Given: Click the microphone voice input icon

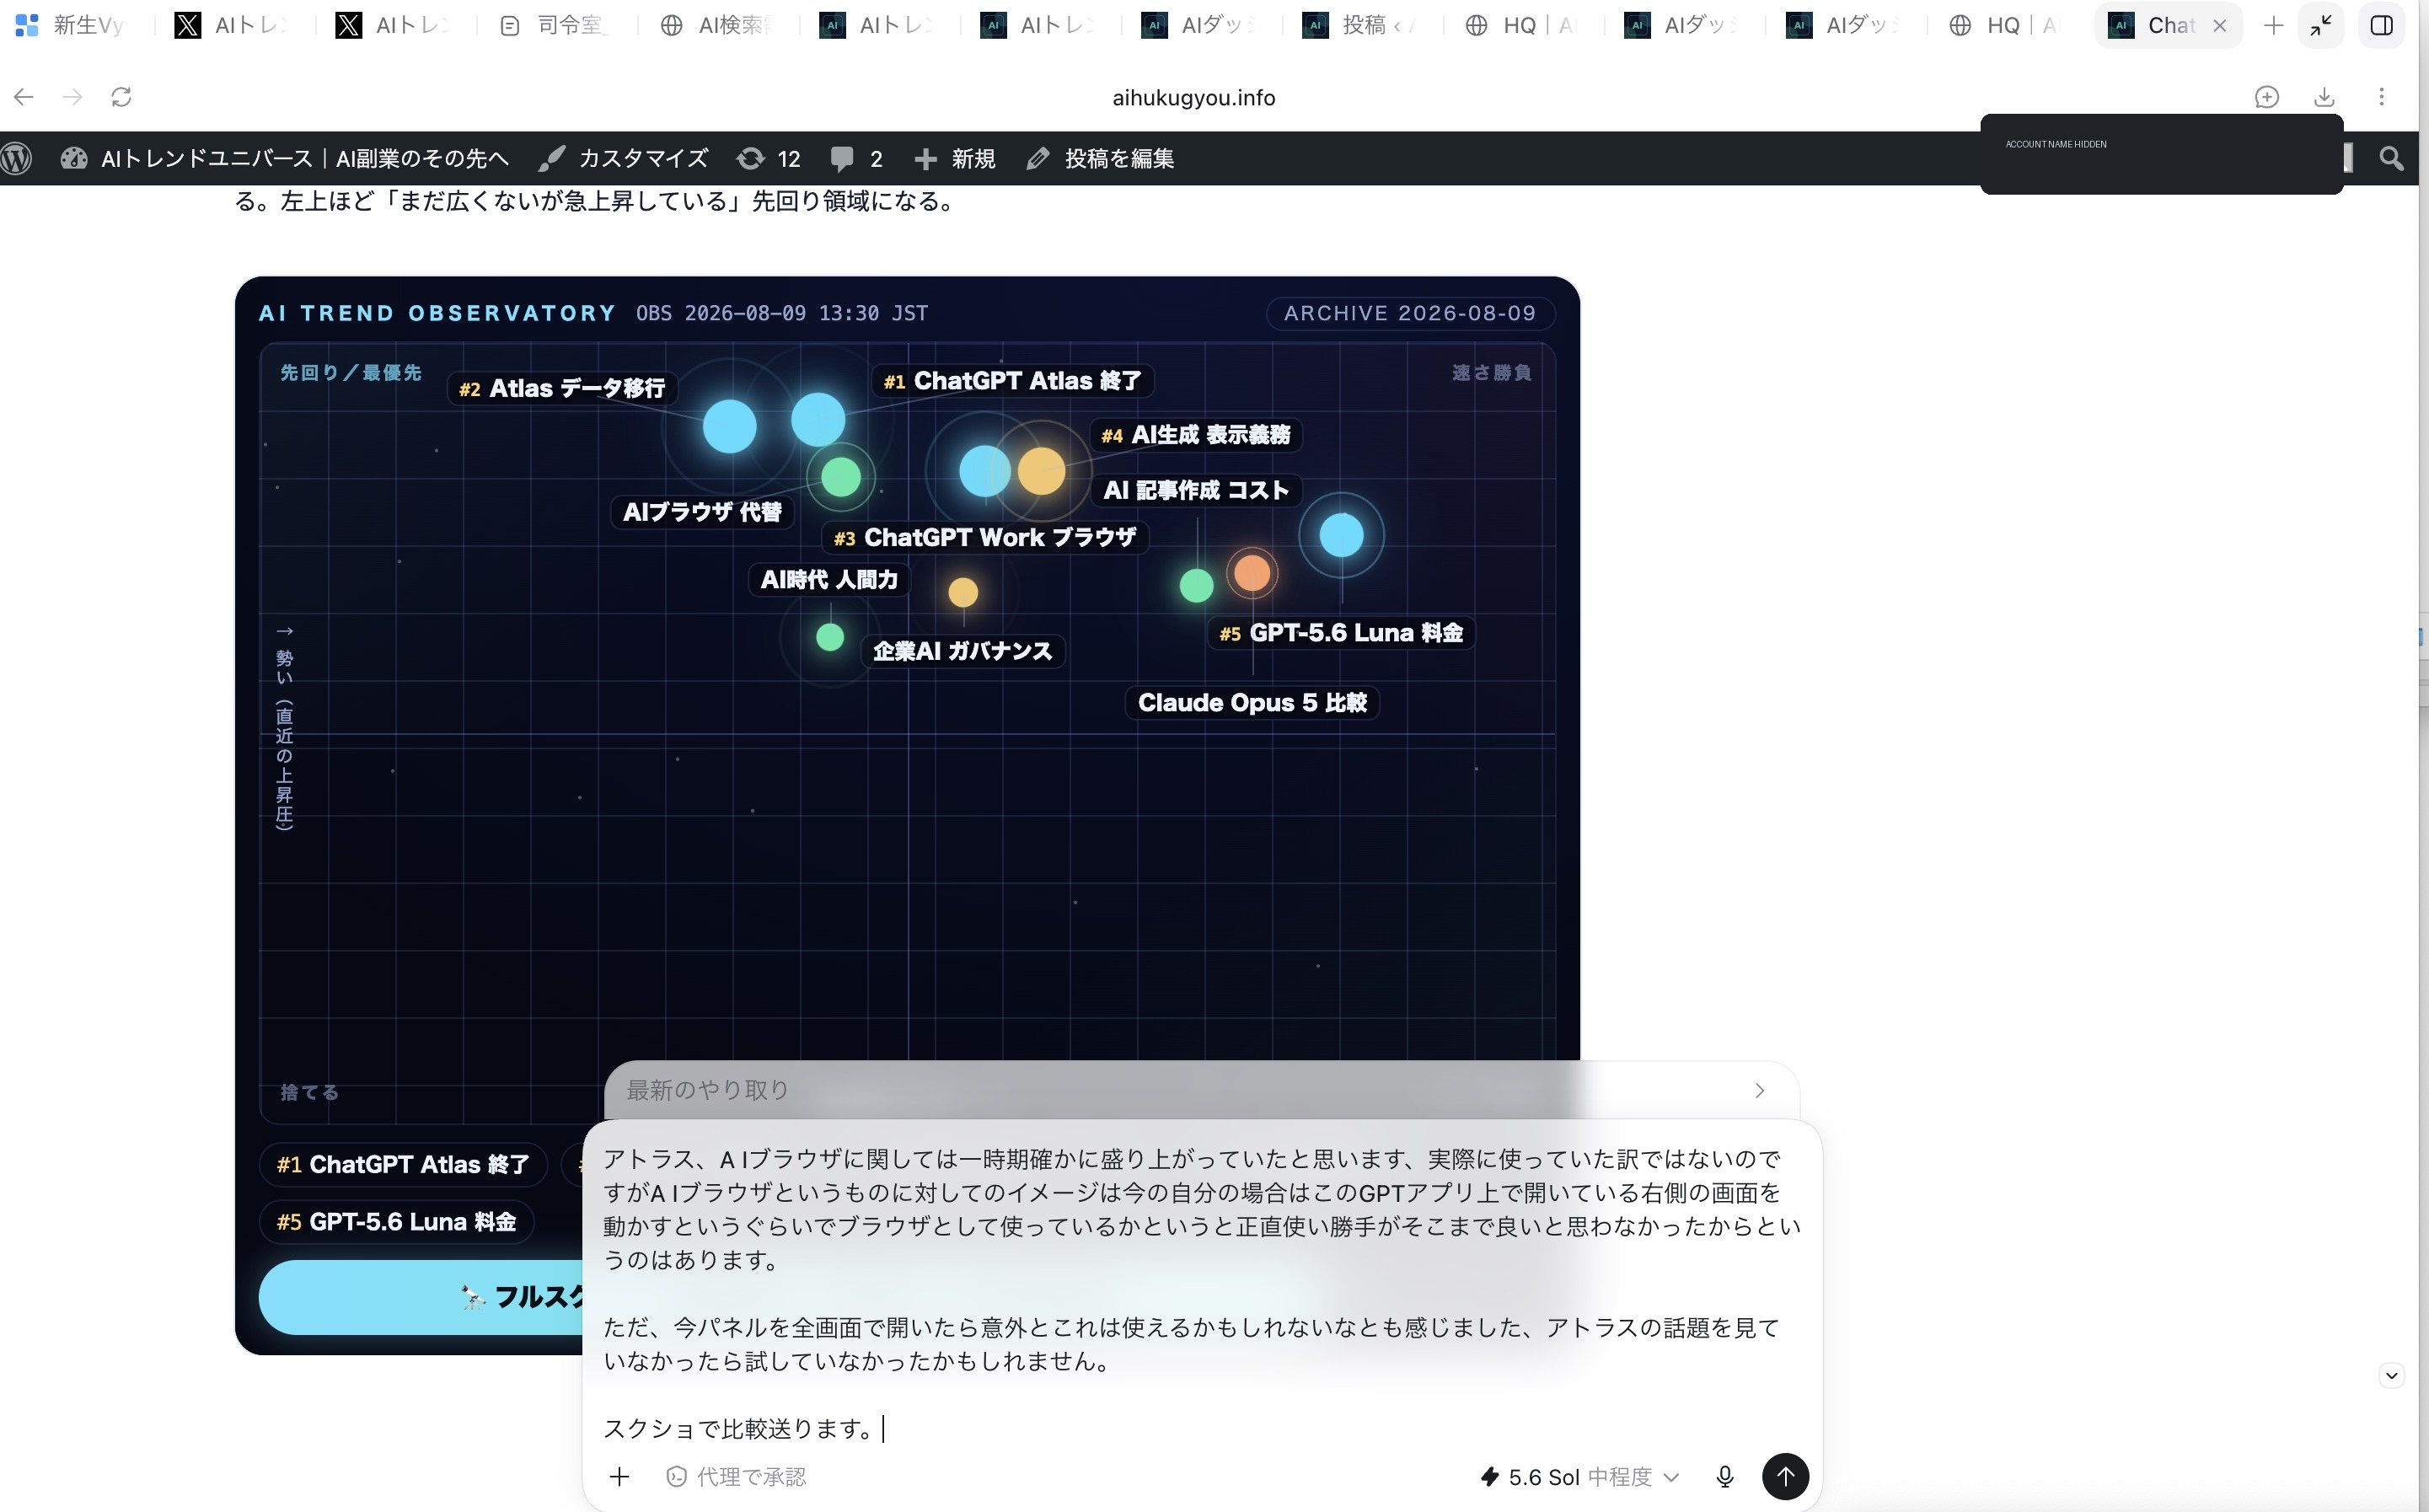Looking at the screenshot, I should click(1725, 1477).
